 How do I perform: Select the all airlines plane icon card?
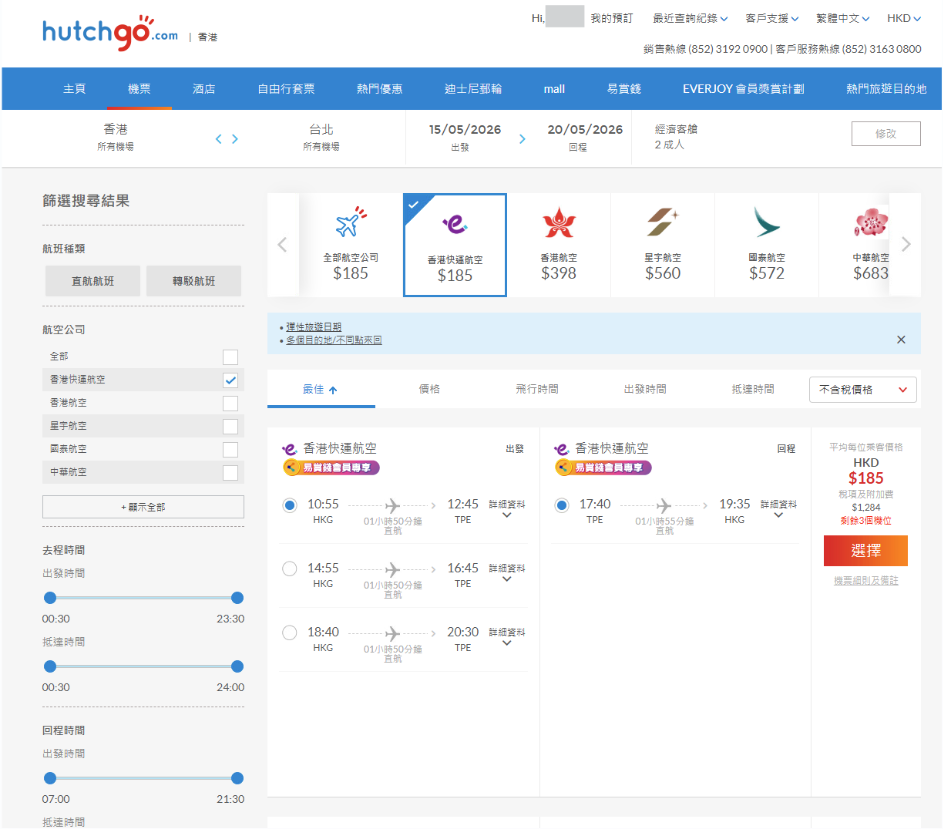[351, 245]
